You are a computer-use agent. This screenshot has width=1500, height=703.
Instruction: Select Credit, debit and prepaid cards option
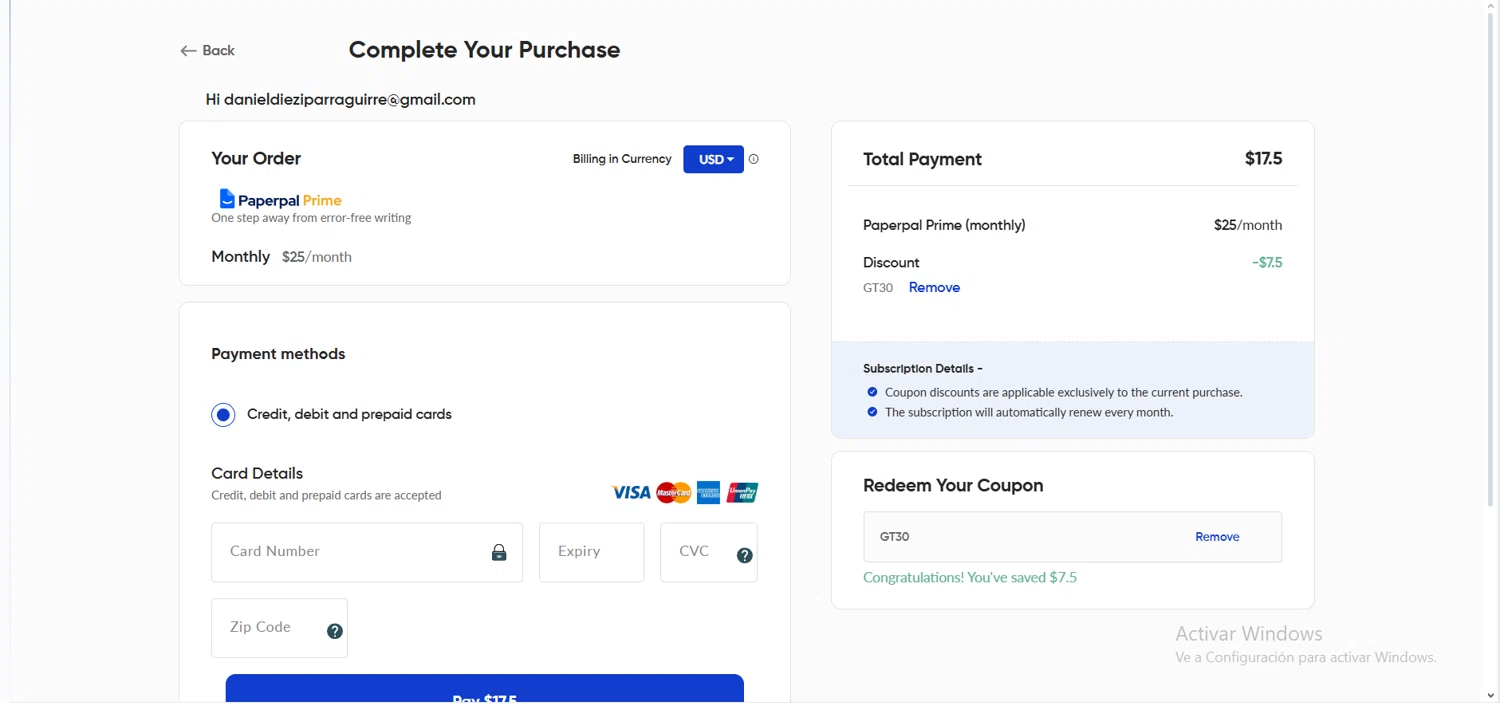coord(223,414)
